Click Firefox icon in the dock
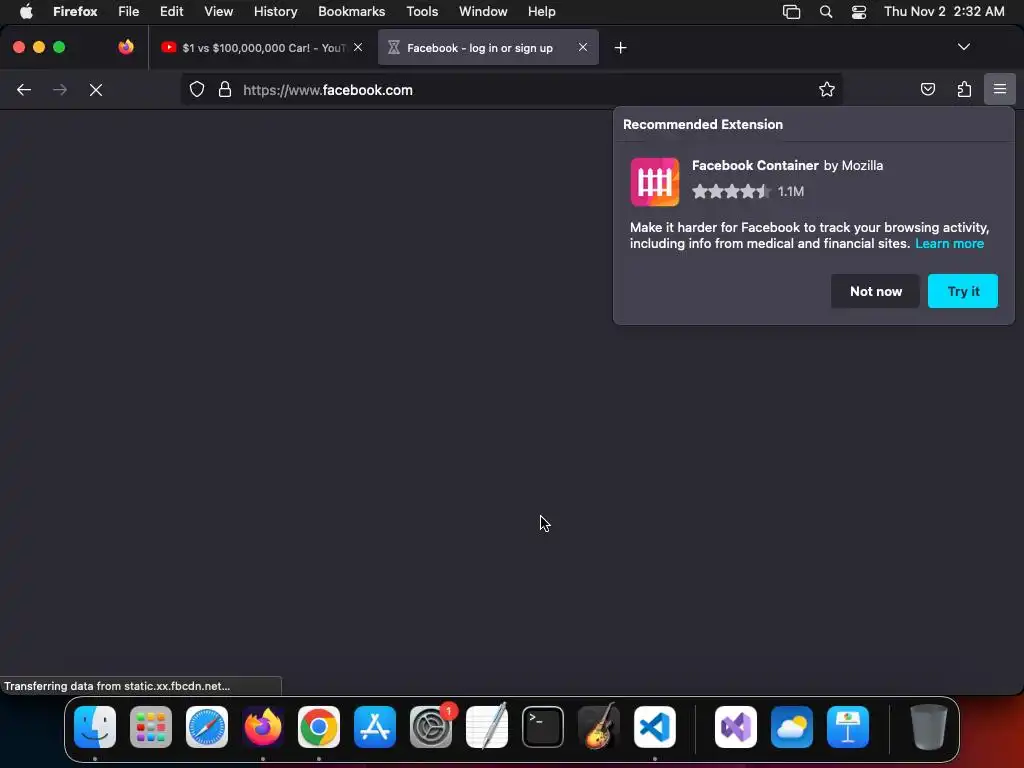 263,727
